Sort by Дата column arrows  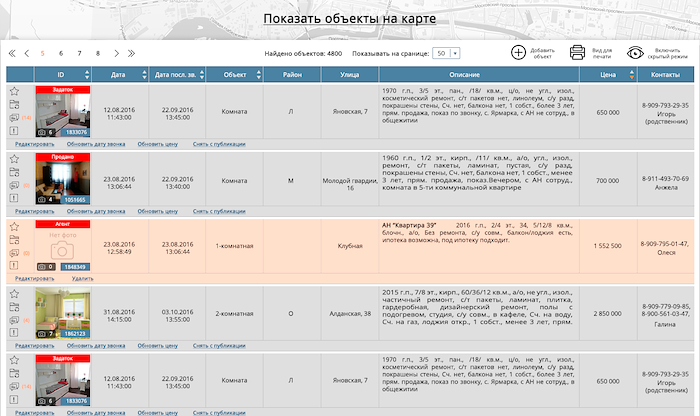[144, 75]
